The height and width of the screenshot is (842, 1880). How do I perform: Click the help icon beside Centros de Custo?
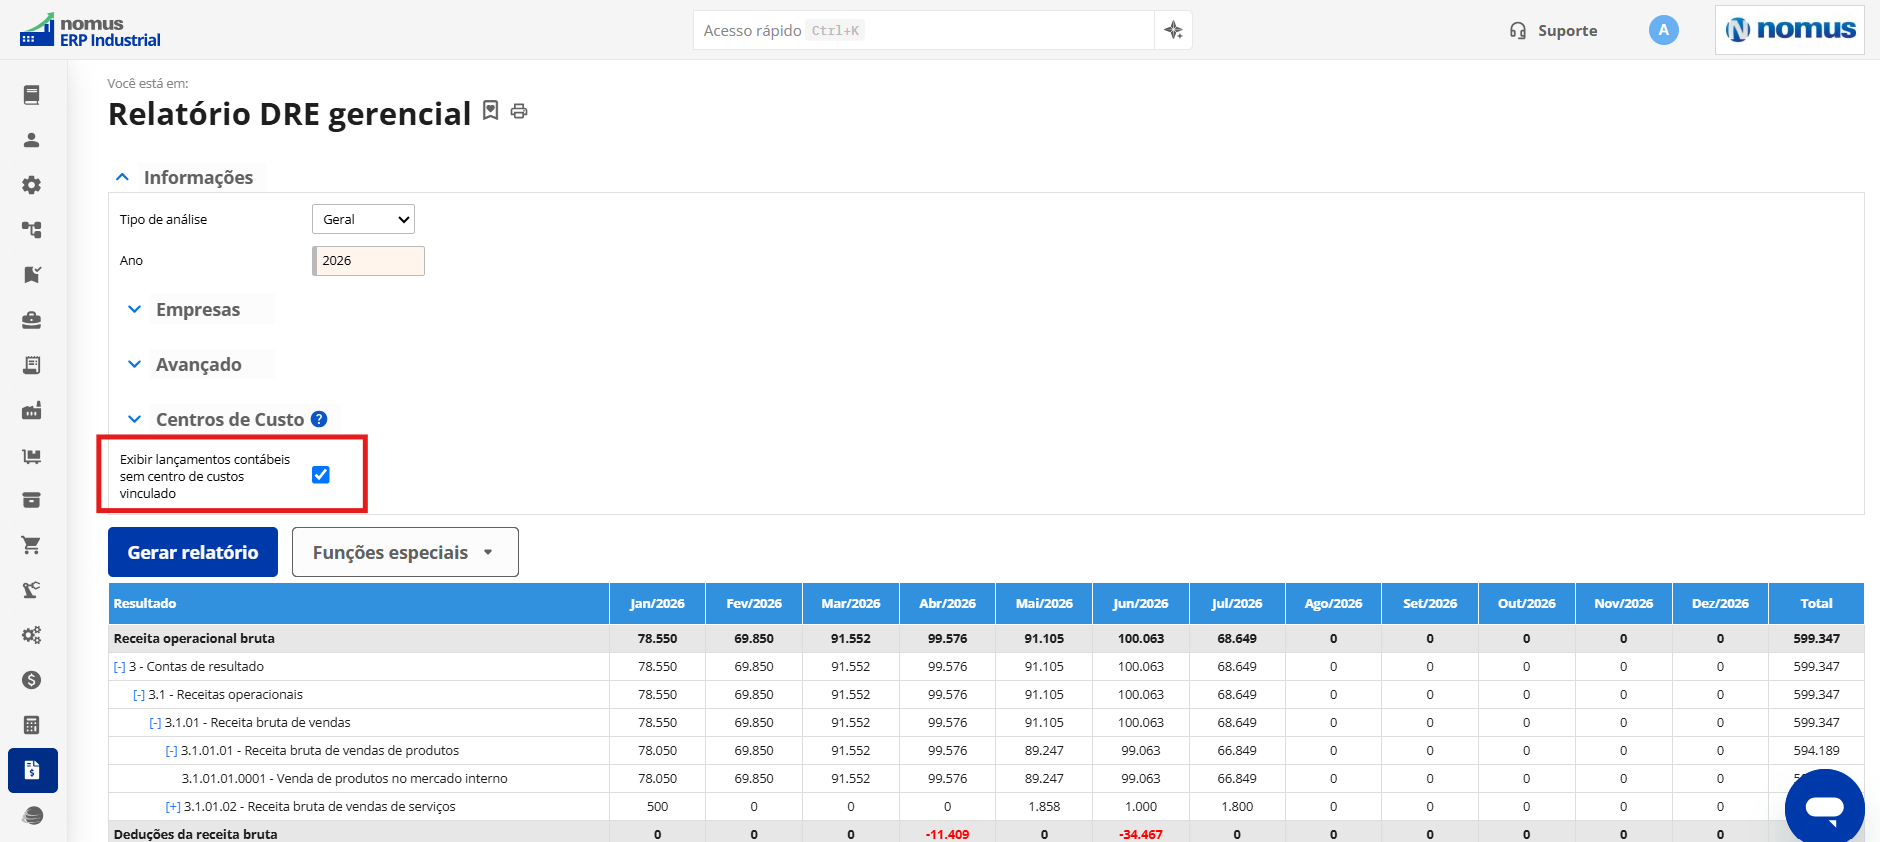point(319,419)
